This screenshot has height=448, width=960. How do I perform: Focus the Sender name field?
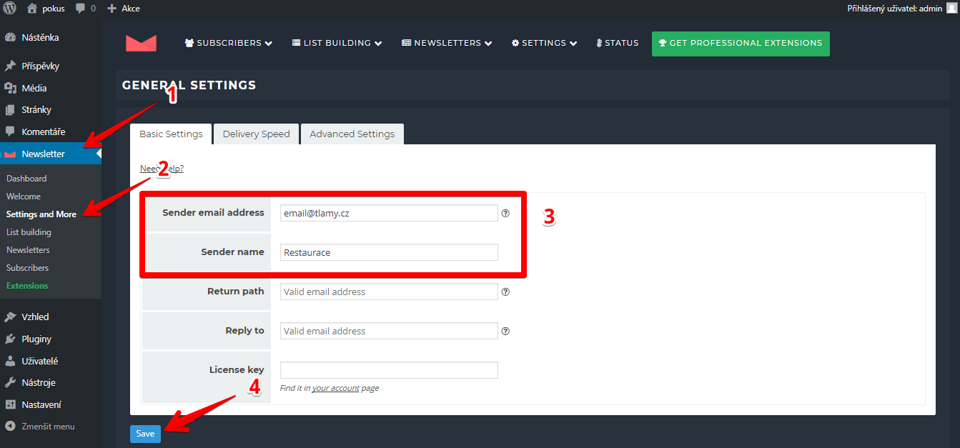coord(389,252)
